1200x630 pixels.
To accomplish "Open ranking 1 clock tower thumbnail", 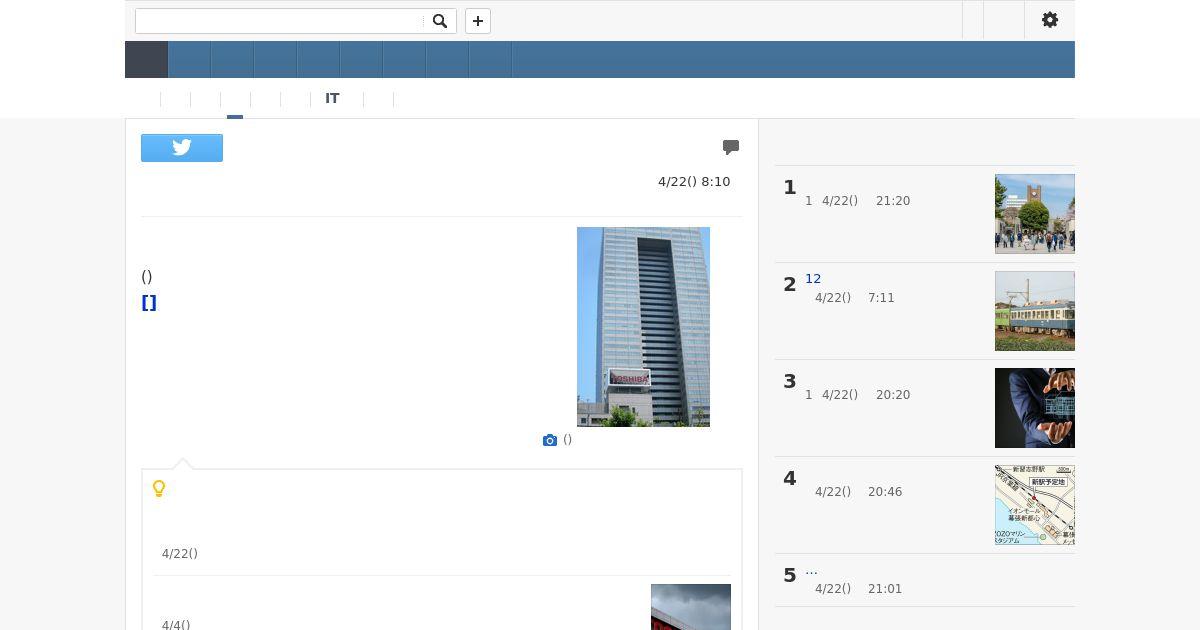I will coord(1035,214).
